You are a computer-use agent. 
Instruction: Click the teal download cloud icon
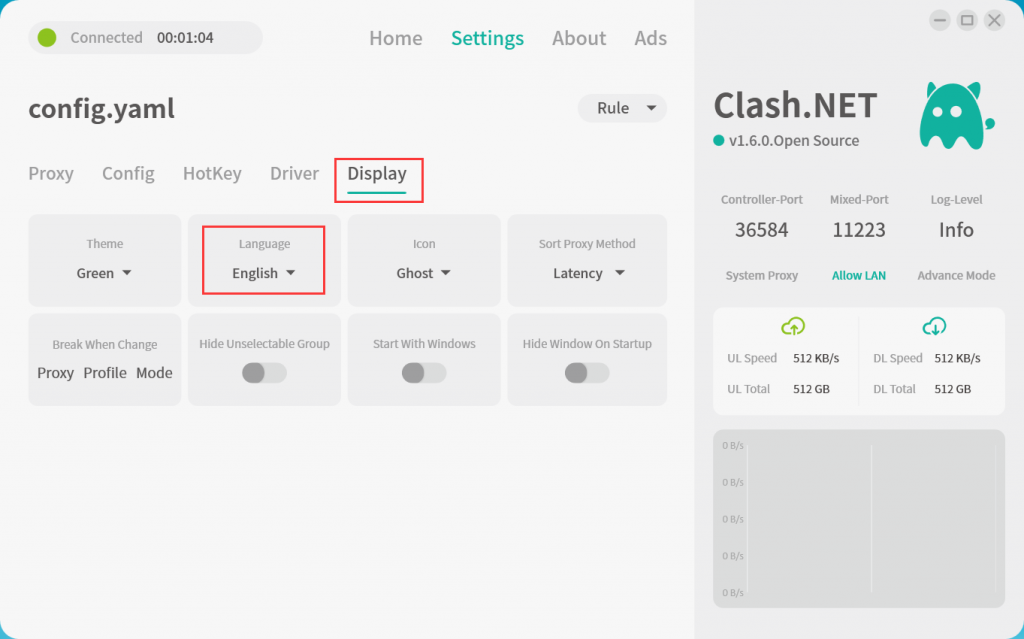click(933, 326)
